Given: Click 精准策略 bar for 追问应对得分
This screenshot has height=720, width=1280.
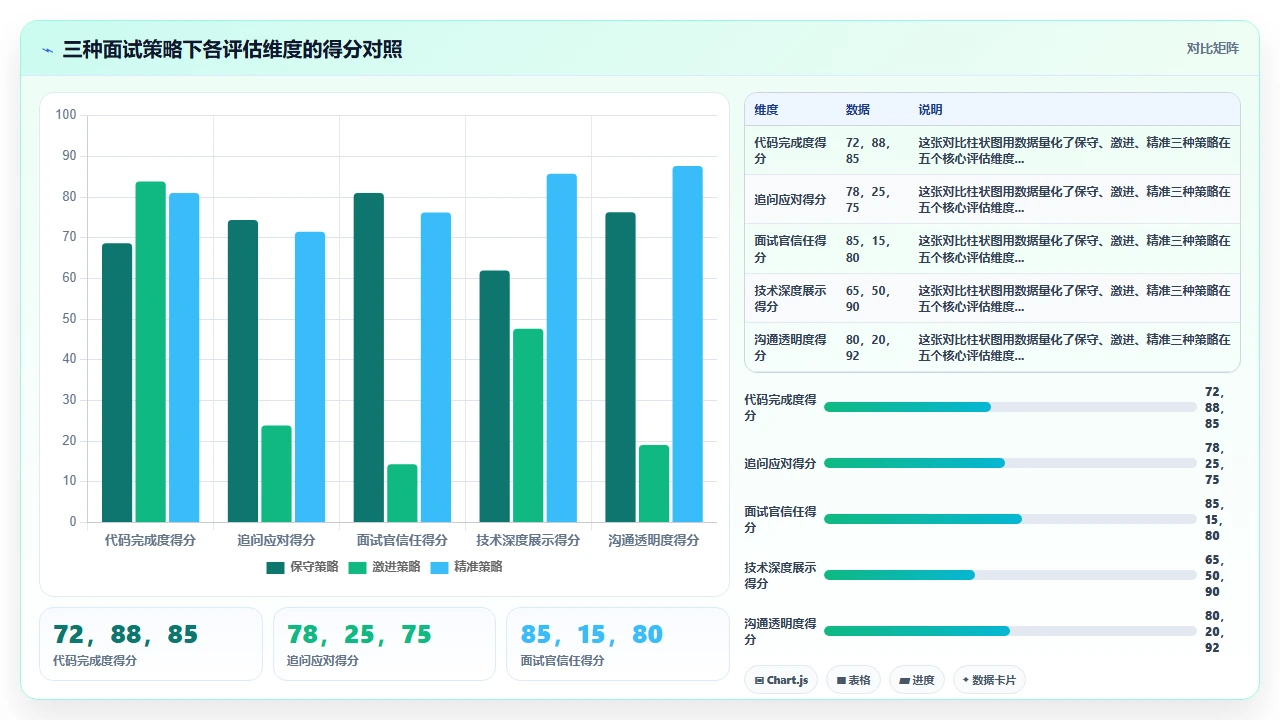Looking at the screenshot, I should click(x=310, y=377).
